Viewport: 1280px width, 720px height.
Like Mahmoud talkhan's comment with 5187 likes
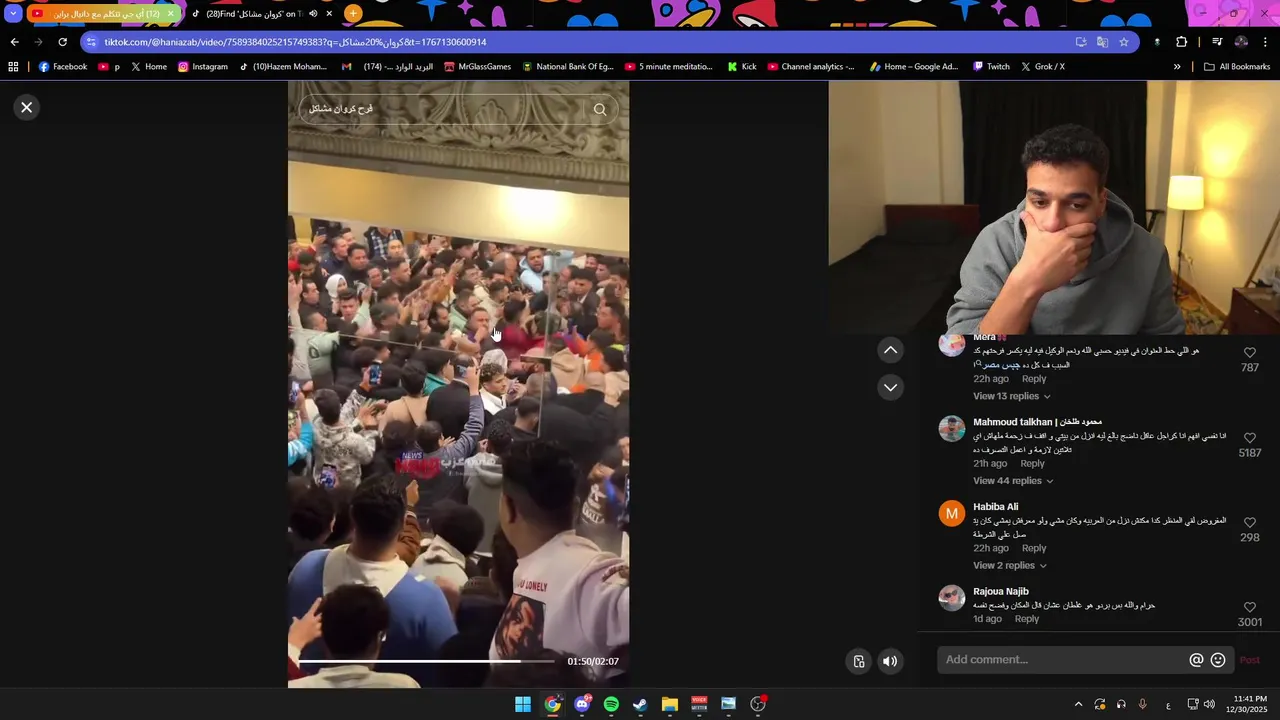coord(1250,438)
